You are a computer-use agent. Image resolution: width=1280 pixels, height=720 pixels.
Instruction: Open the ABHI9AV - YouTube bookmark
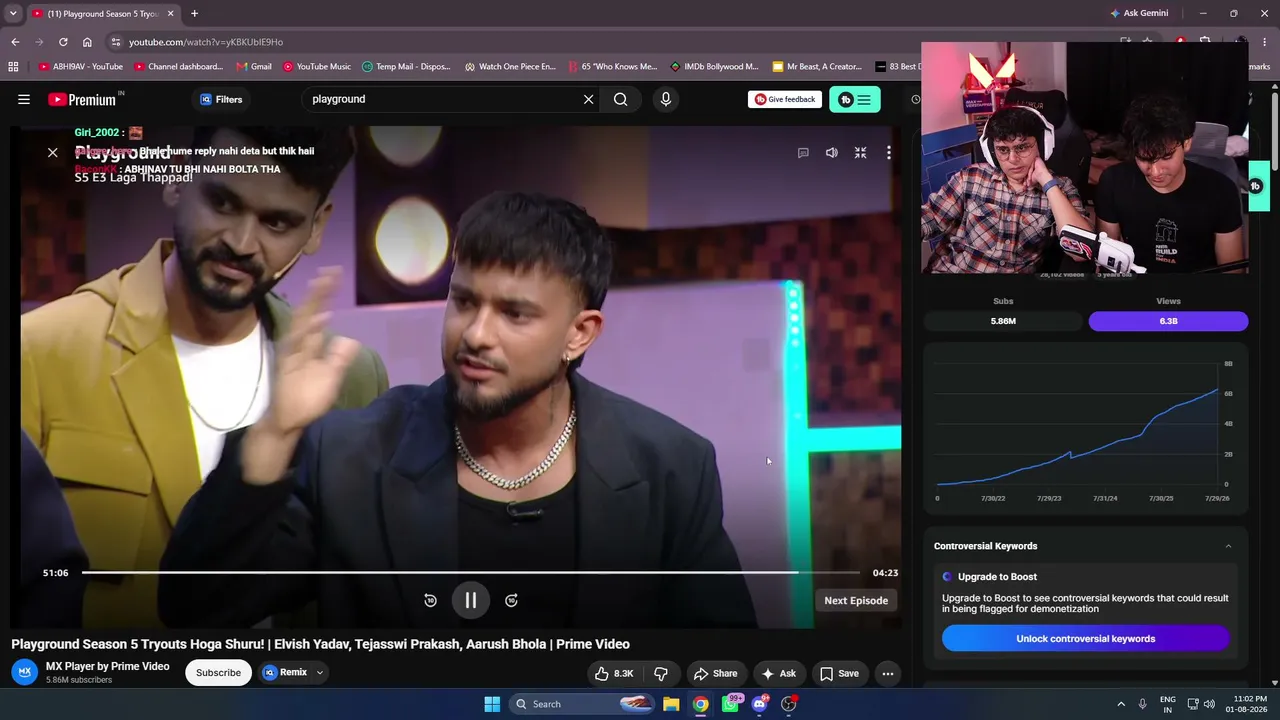[x=81, y=67]
